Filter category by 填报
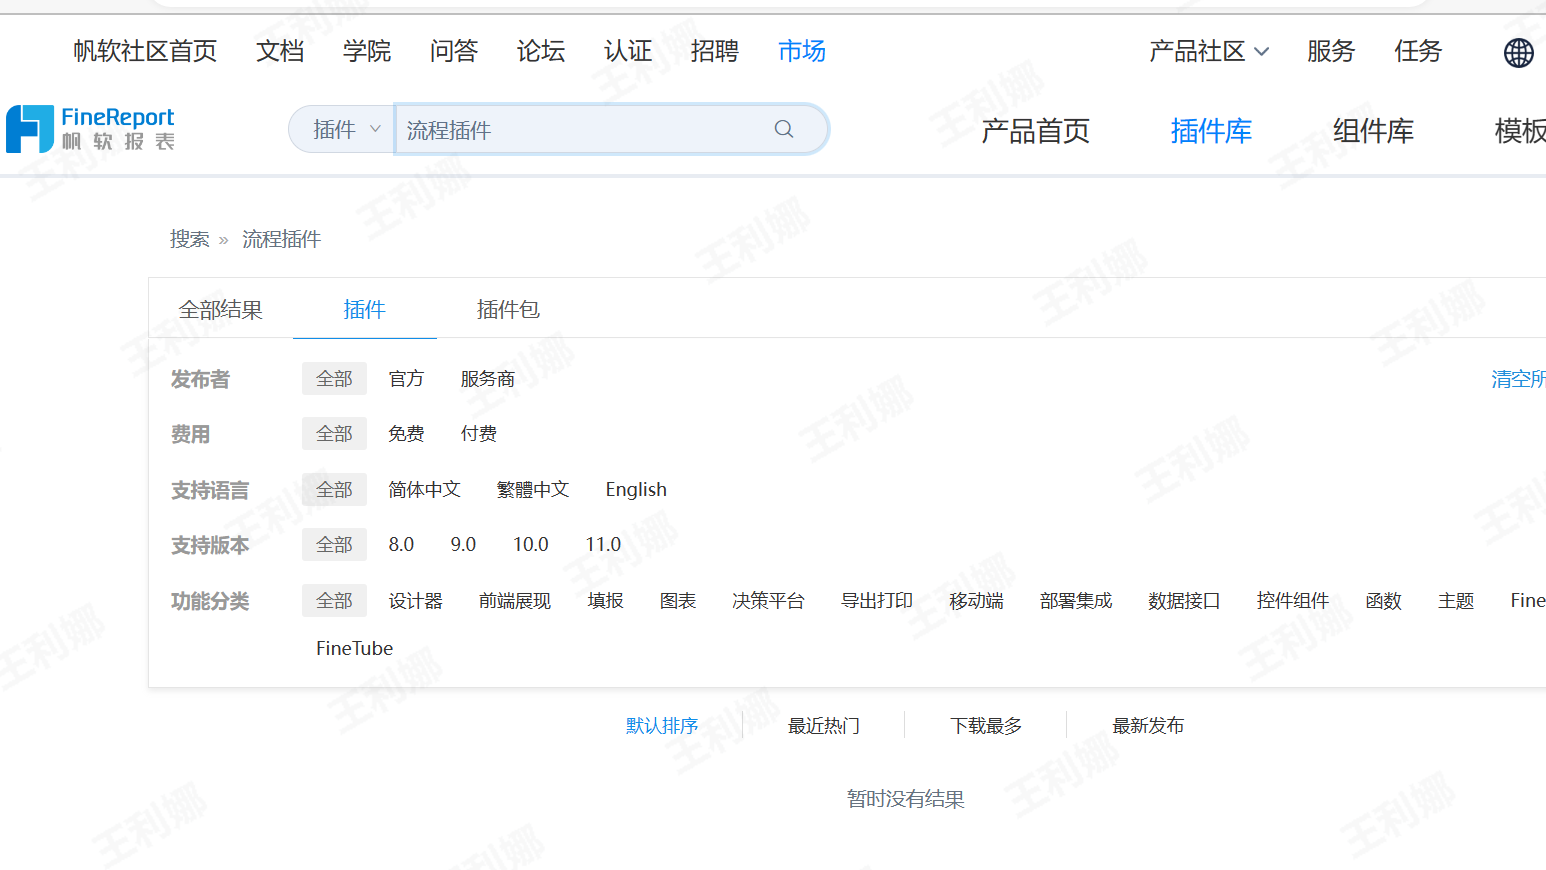The height and width of the screenshot is (870, 1546). 605,601
